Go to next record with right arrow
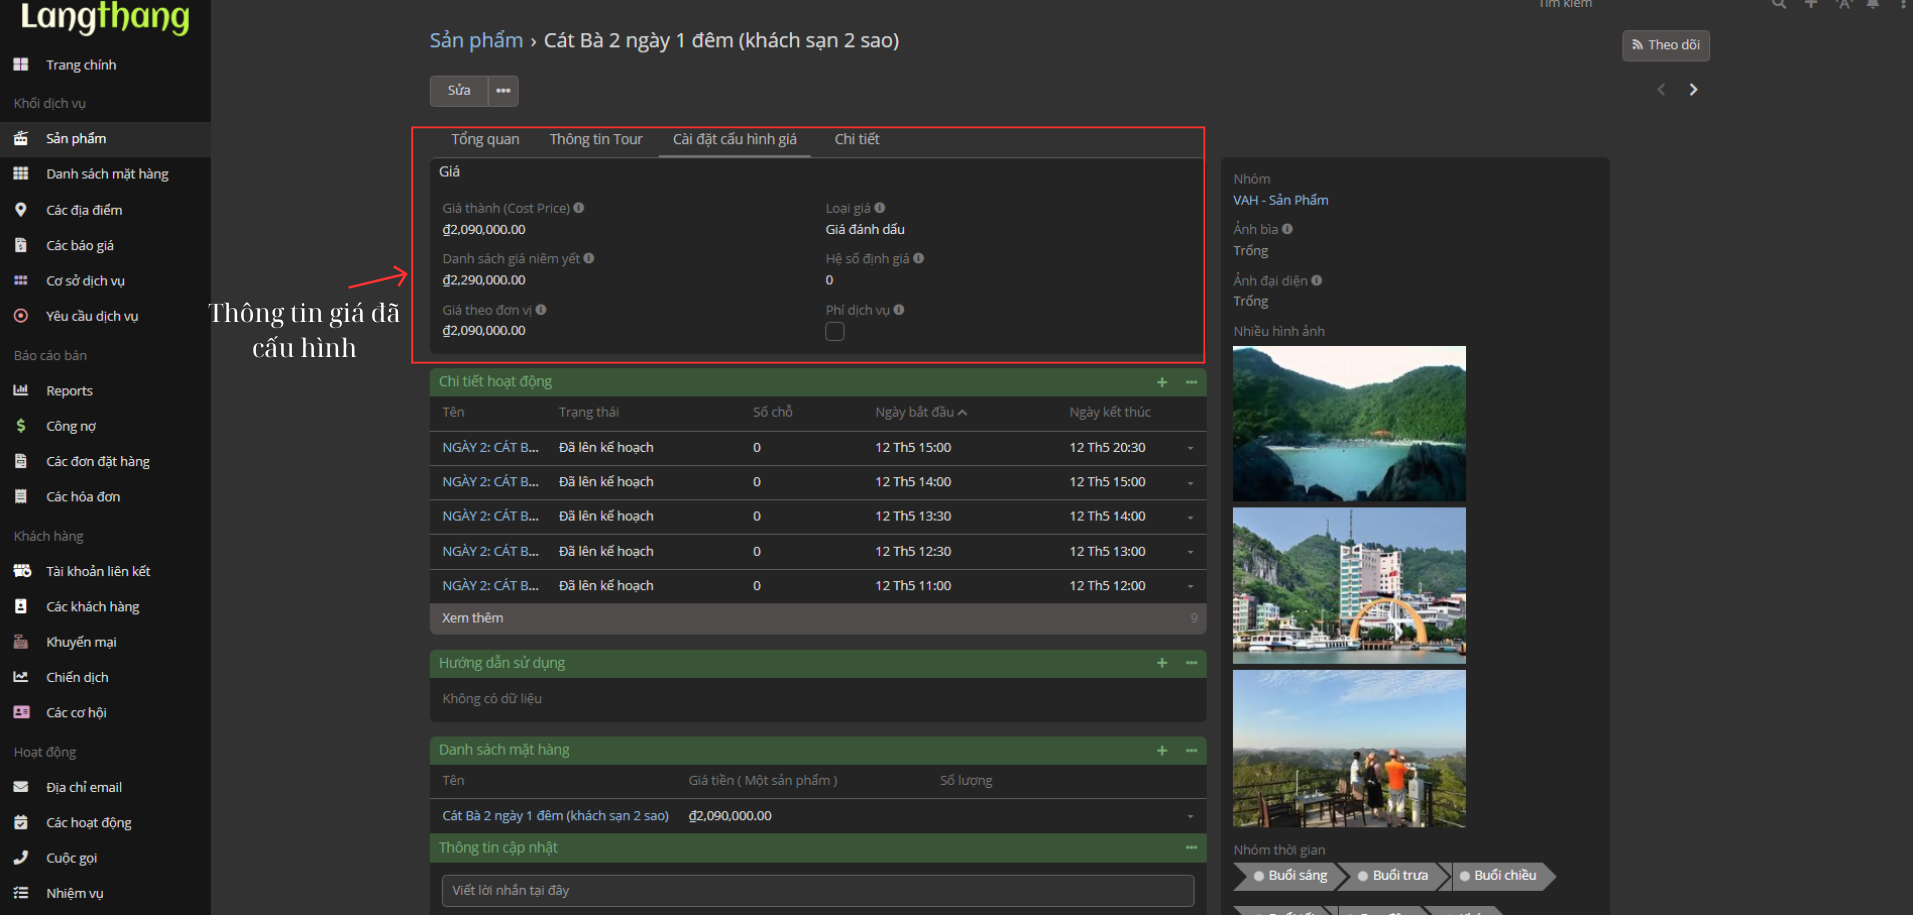The width and height of the screenshot is (1913, 915). coord(1693,90)
